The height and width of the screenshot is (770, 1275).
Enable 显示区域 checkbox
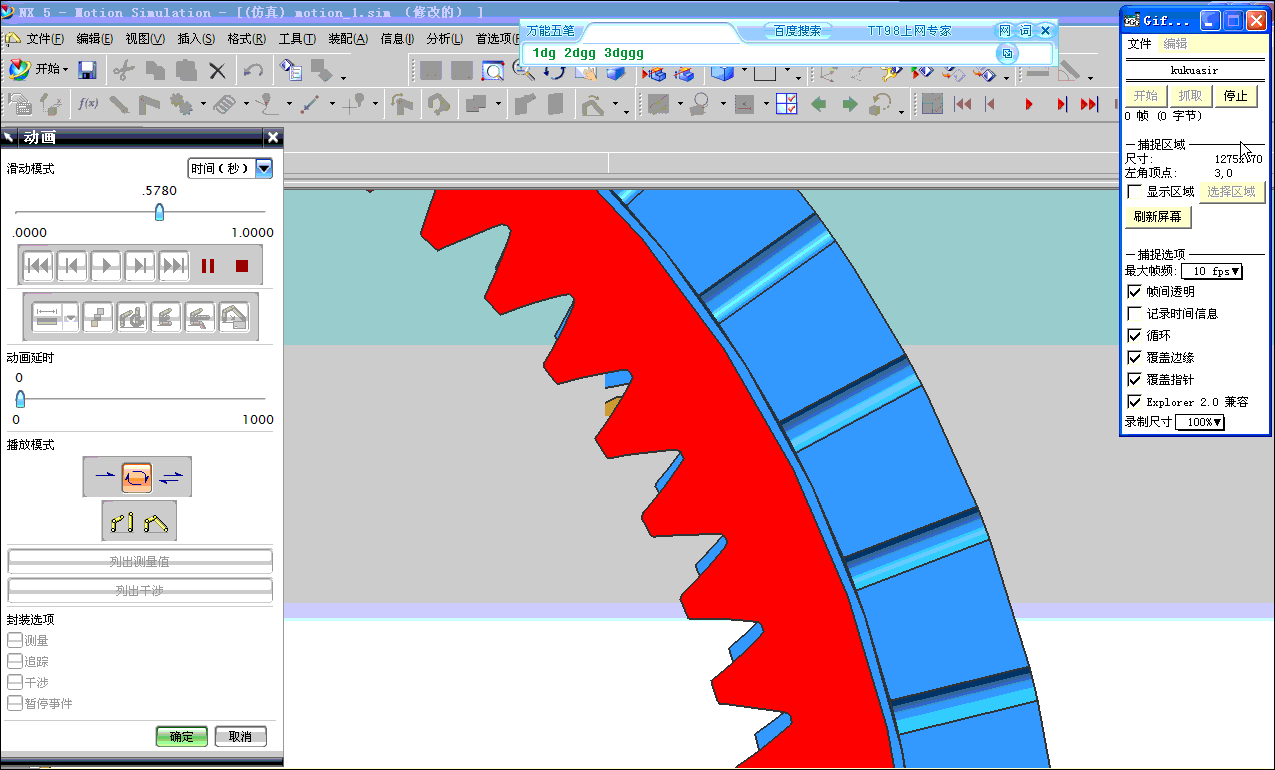(x=1134, y=191)
